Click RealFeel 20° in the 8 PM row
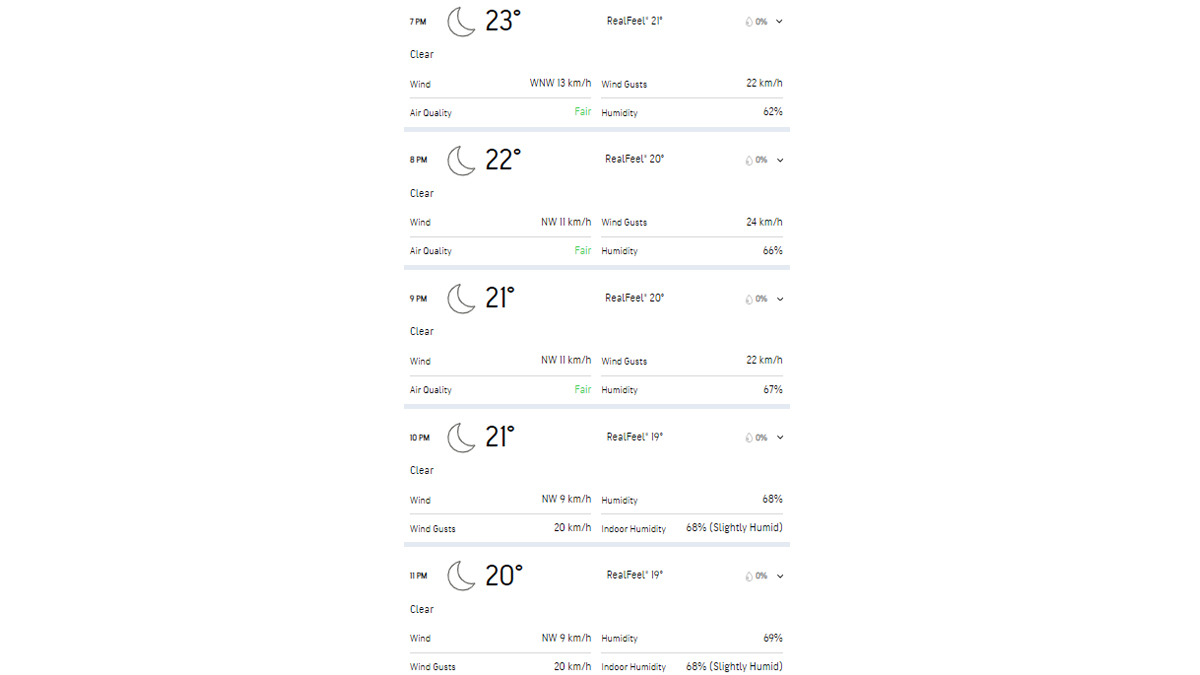 (x=634, y=159)
